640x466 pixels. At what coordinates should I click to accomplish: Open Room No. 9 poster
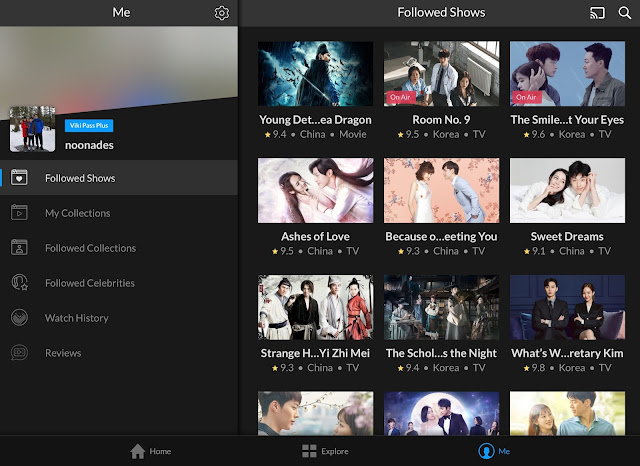[x=441, y=73]
